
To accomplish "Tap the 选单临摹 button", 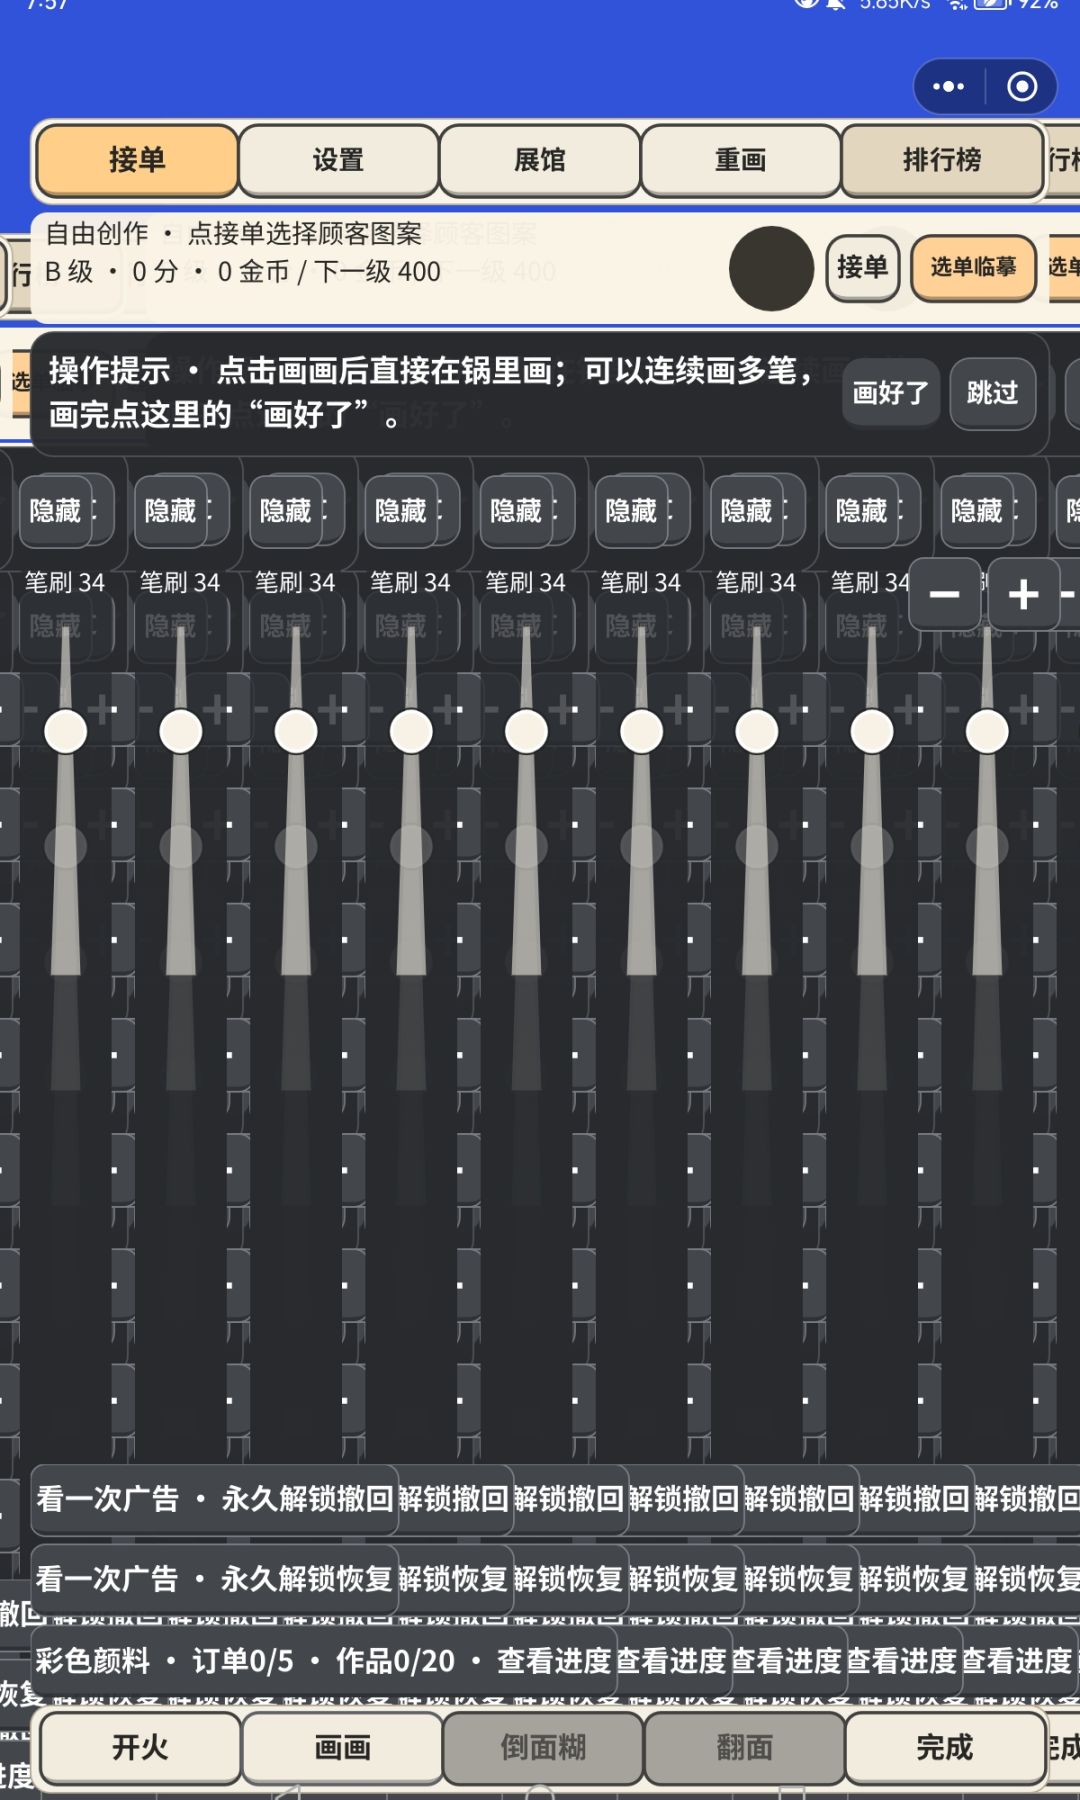I will click(973, 267).
